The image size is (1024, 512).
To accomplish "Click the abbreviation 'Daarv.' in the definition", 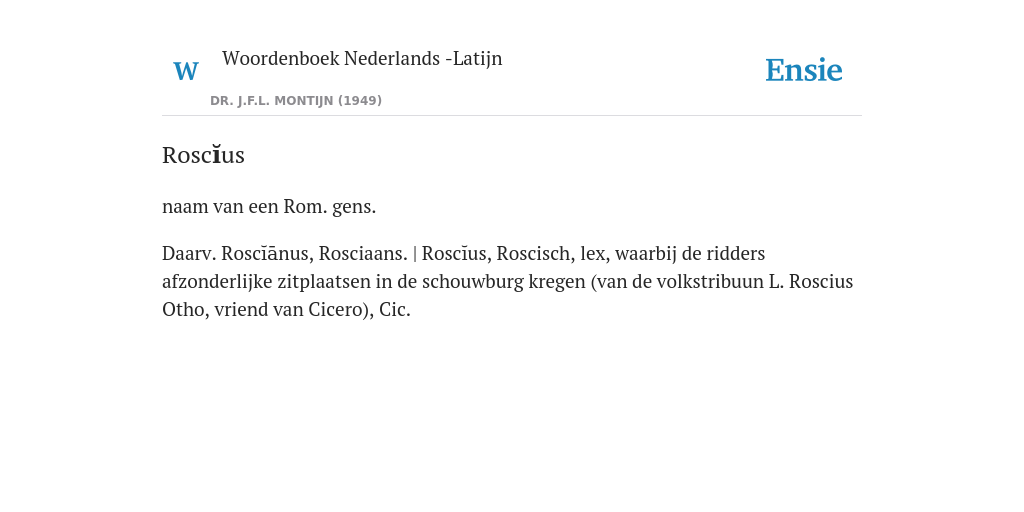I will (189, 253).
